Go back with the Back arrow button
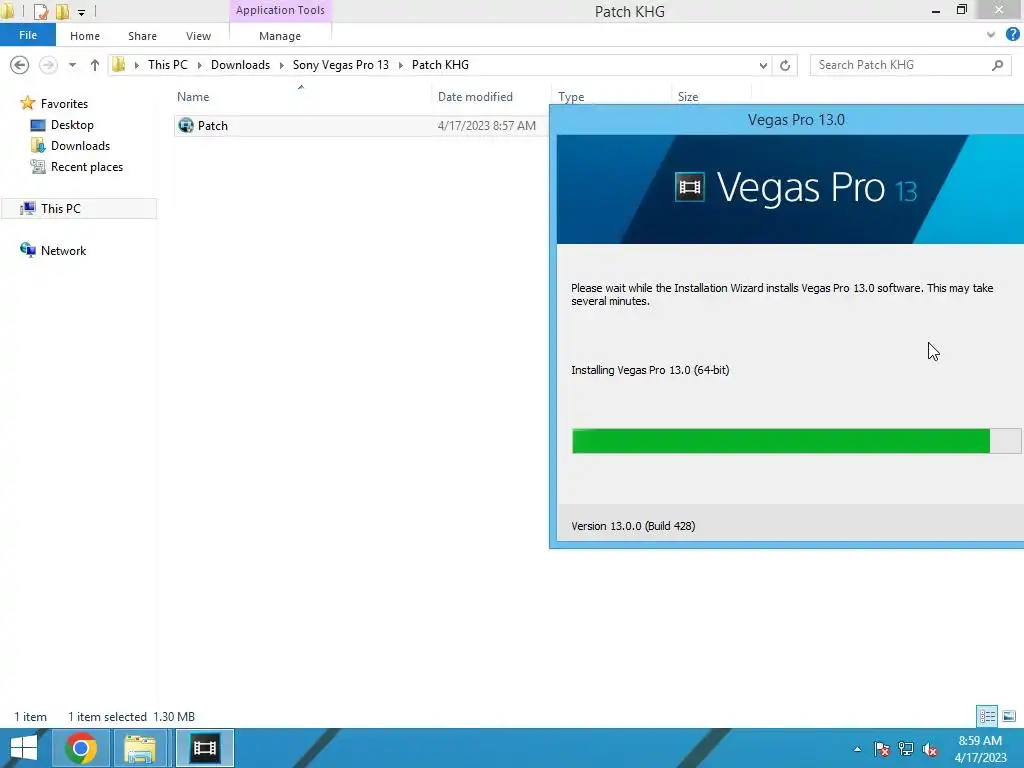Screen dimensions: 1024x768 pos(20,65)
